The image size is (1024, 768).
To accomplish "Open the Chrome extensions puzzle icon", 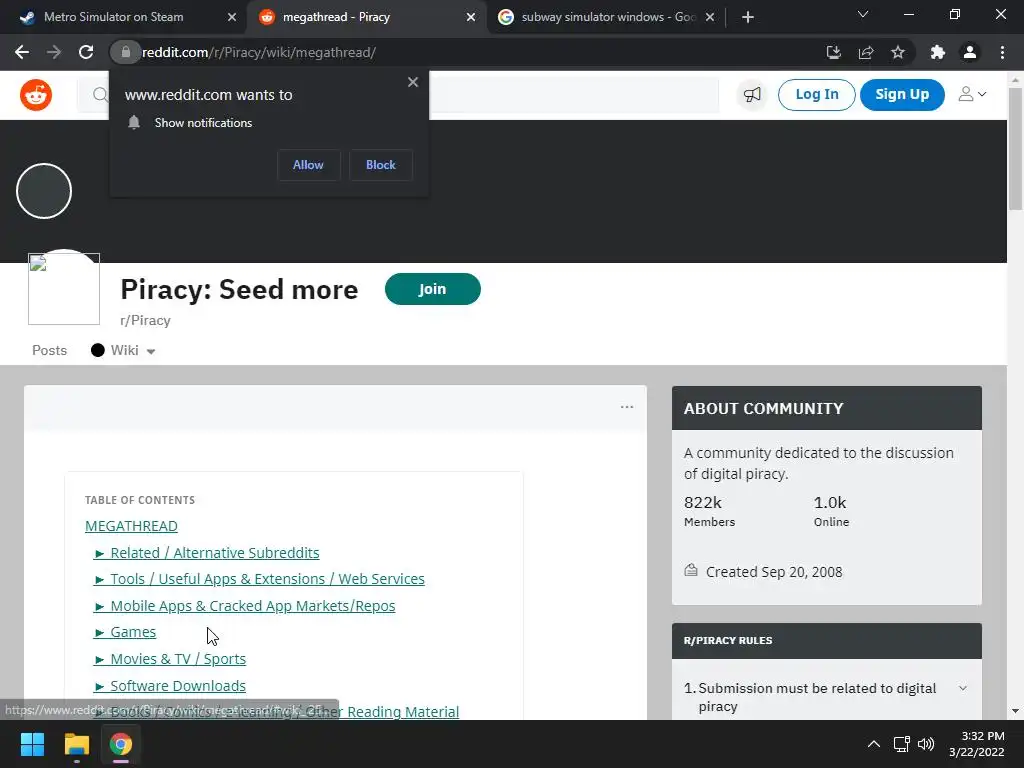I will [938, 52].
